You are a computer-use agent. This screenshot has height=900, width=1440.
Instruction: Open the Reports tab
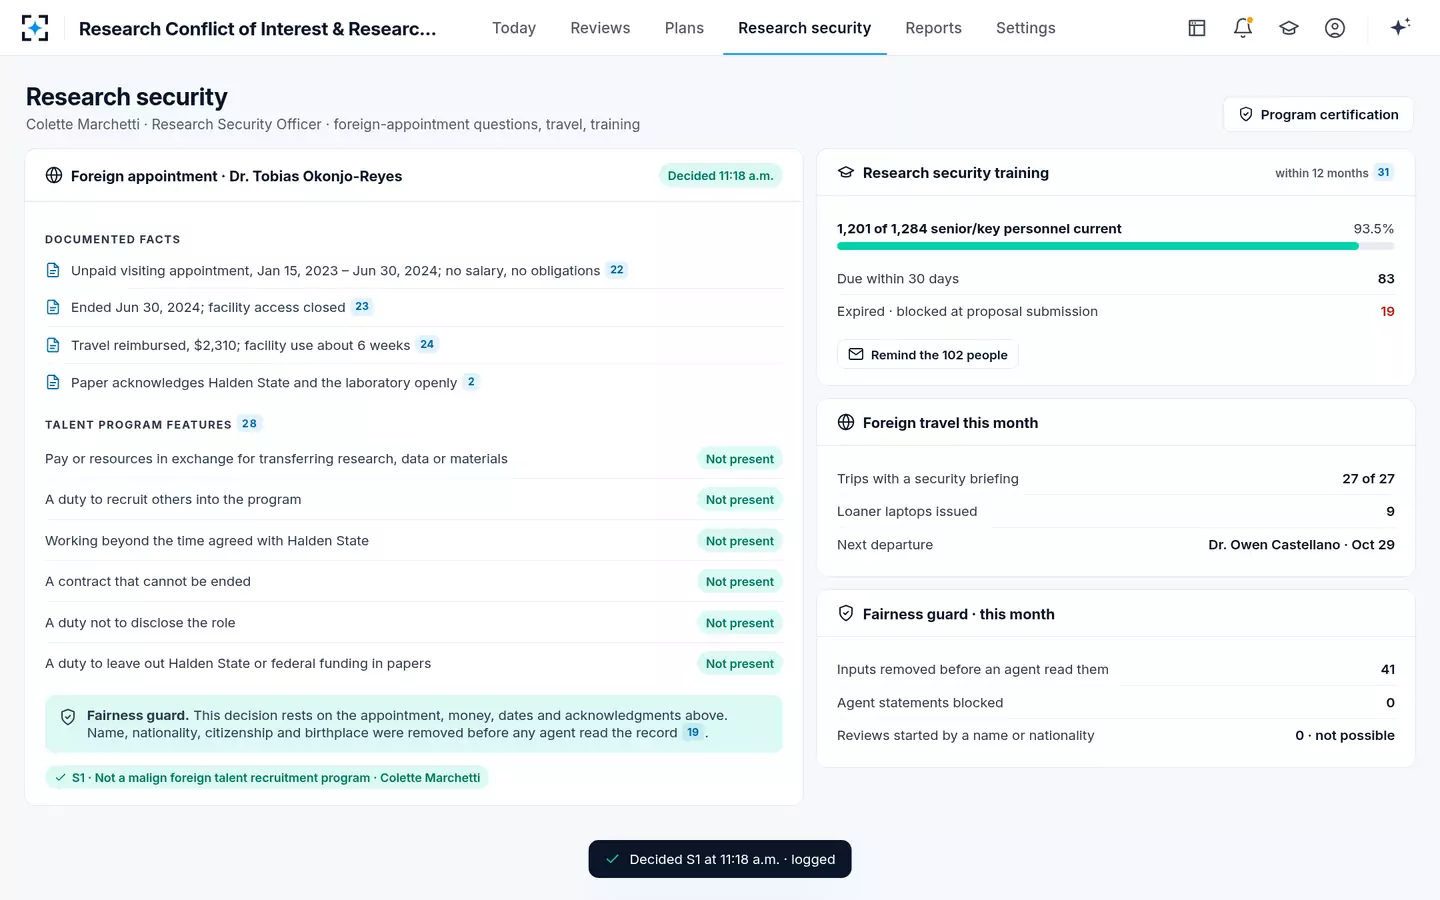click(933, 28)
